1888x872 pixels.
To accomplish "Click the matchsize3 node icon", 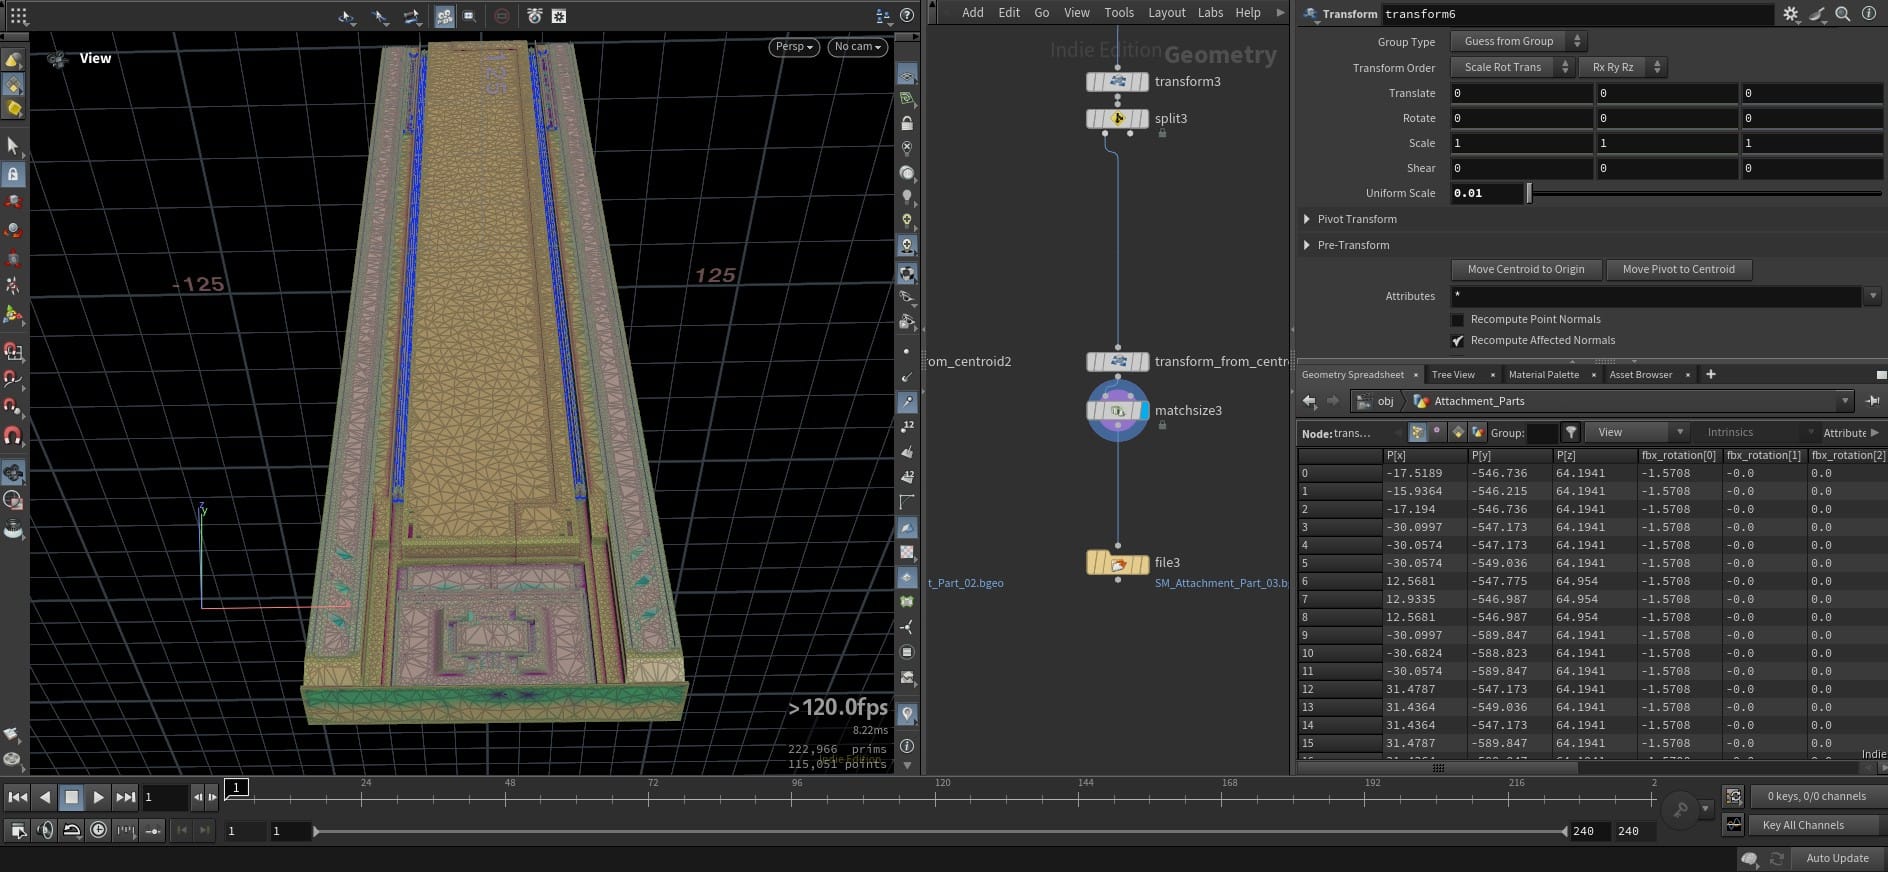I will tap(1117, 411).
